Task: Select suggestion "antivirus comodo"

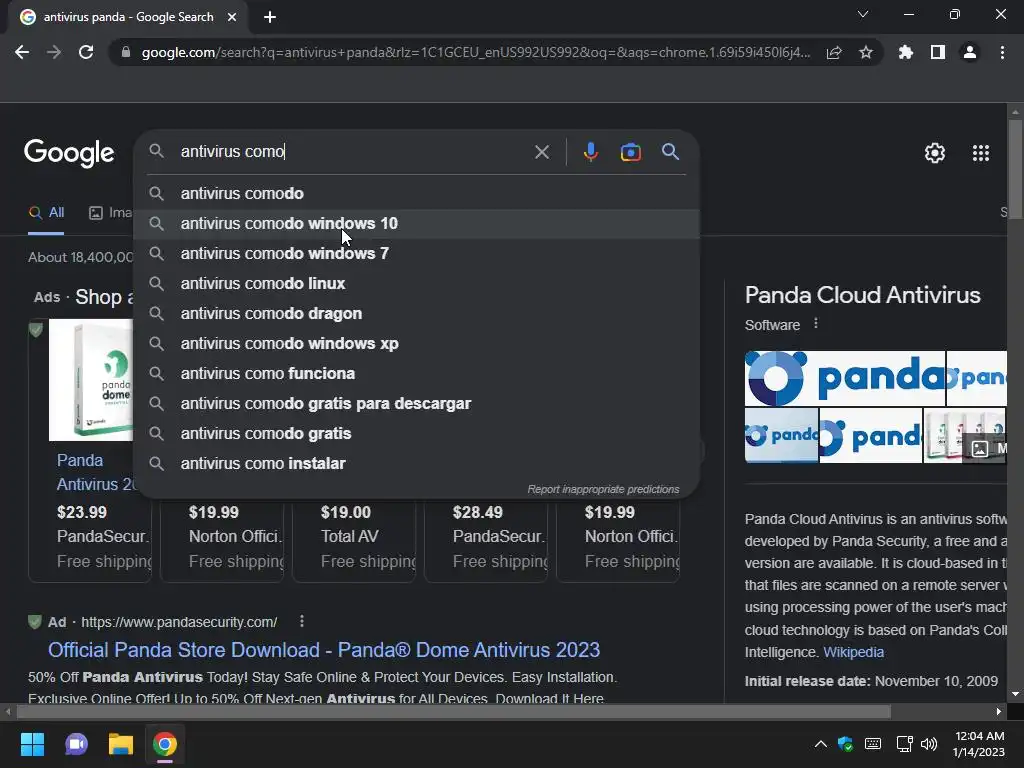Action: (x=417, y=193)
